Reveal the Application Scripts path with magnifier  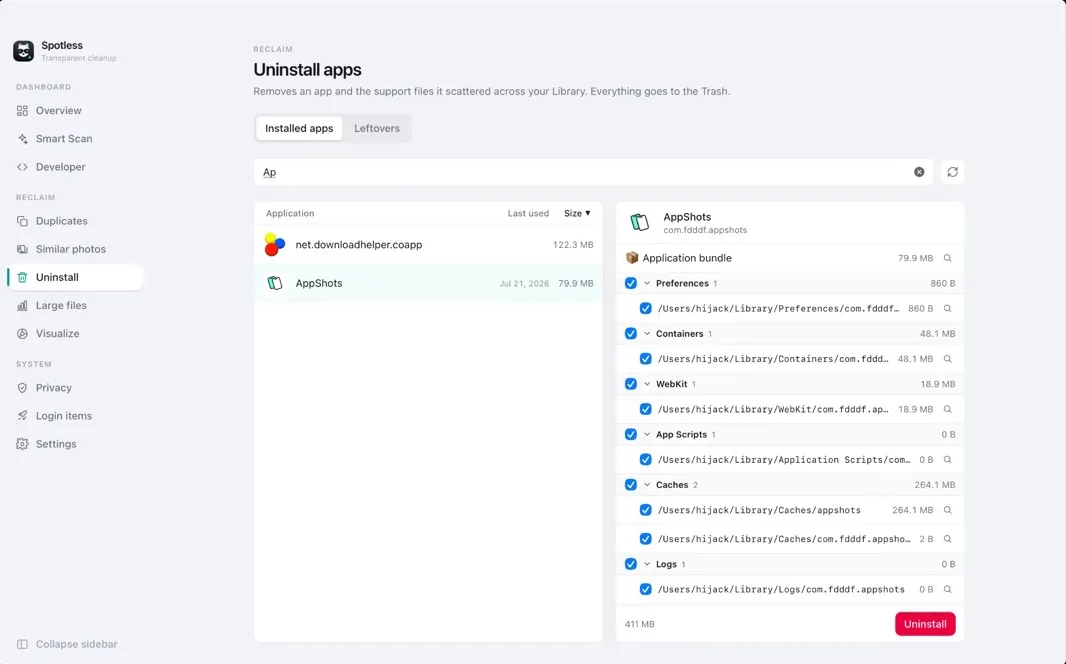click(947, 459)
